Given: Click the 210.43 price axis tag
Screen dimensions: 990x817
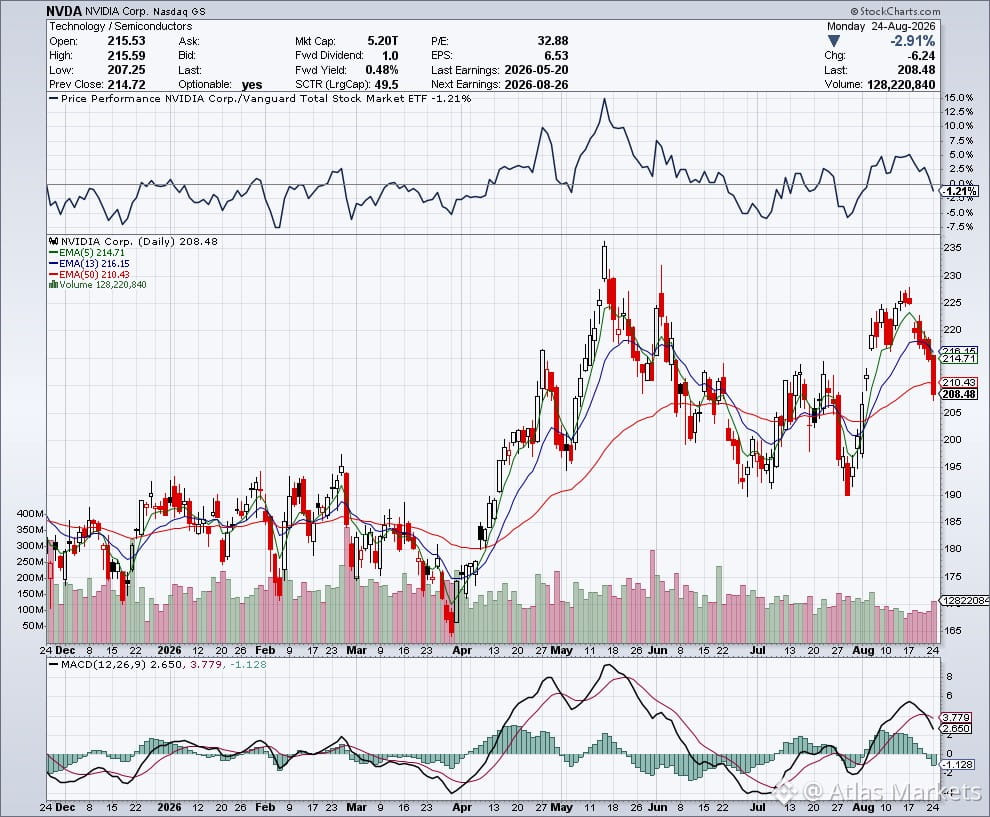Looking at the screenshot, I should pyautogui.click(x=959, y=382).
